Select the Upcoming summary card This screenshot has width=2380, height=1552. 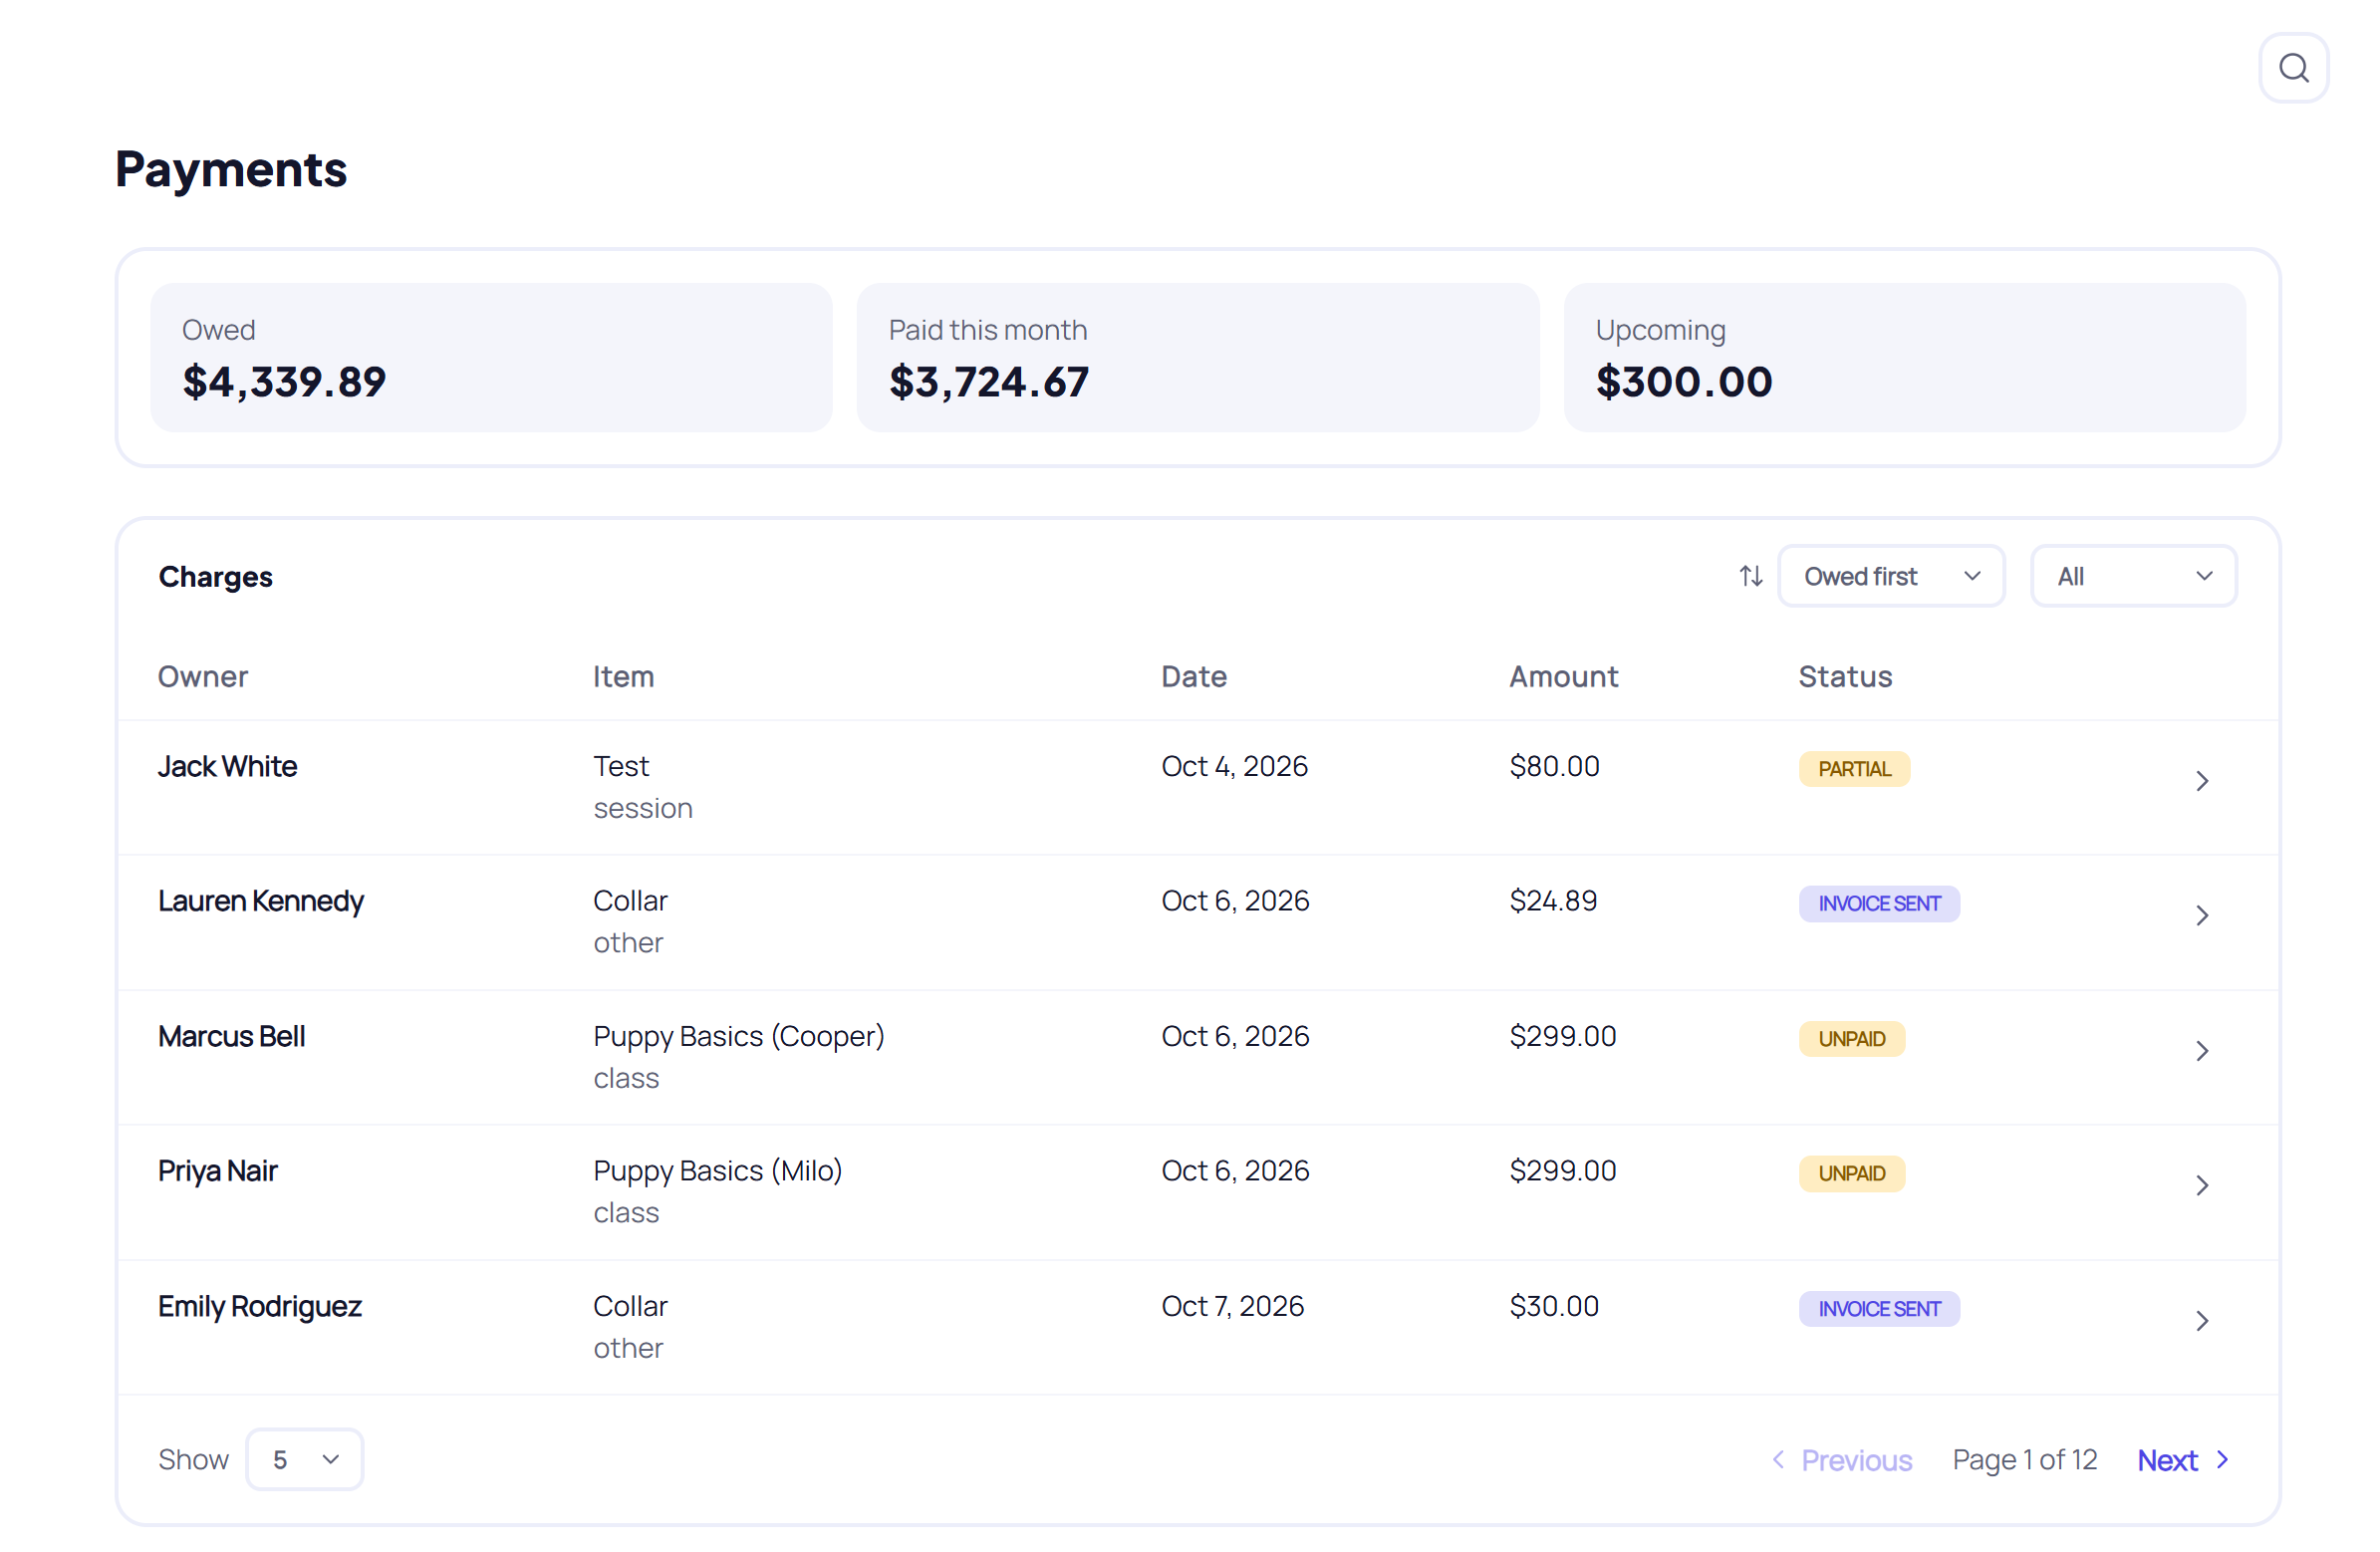point(1905,357)
